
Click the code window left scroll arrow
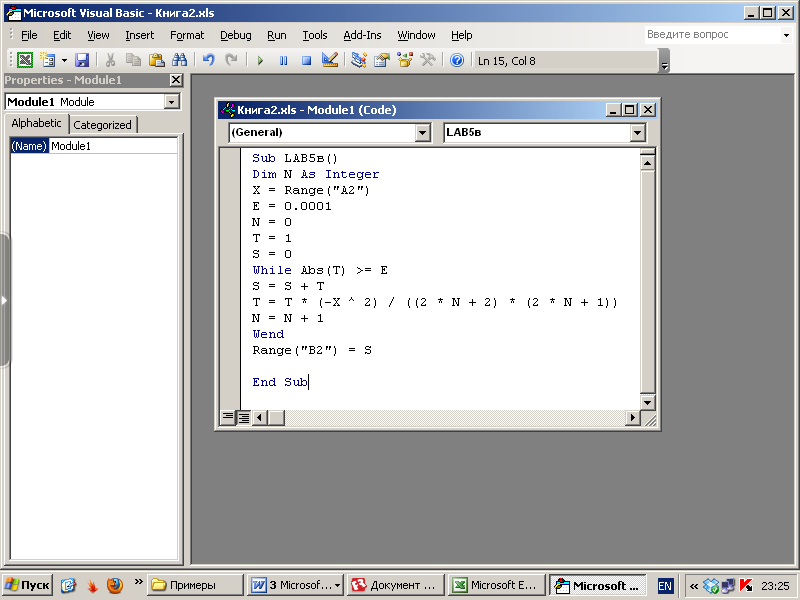[x=259, y=417]
